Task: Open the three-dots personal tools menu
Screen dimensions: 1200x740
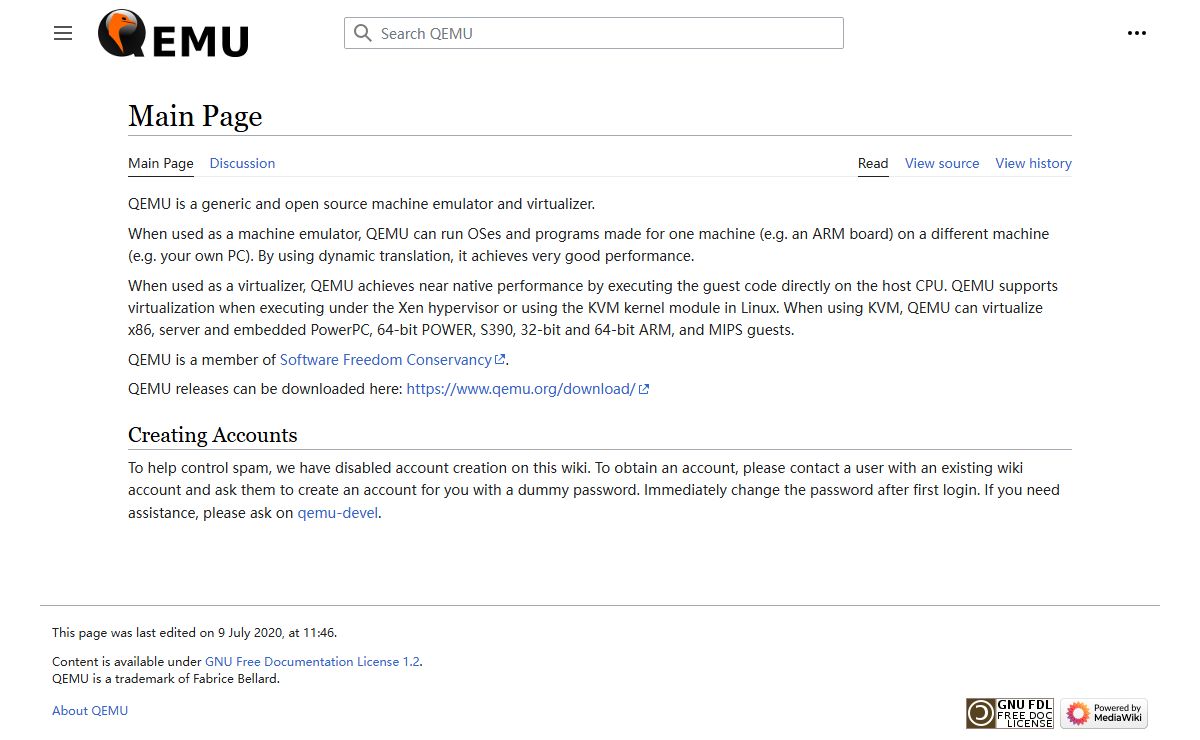Action: [1136, 33]
